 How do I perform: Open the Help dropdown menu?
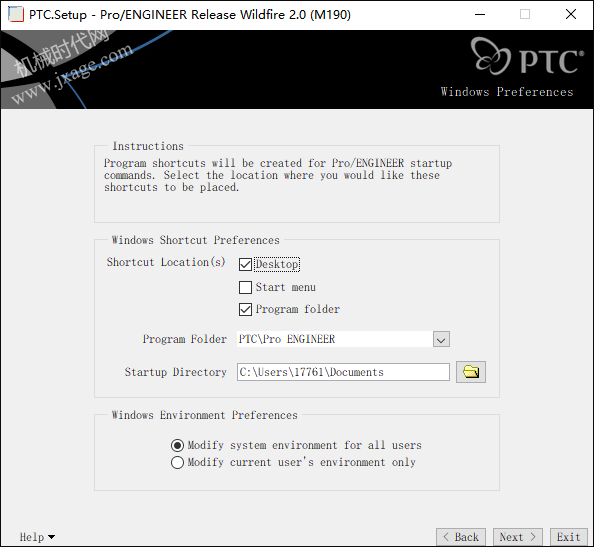37,537
